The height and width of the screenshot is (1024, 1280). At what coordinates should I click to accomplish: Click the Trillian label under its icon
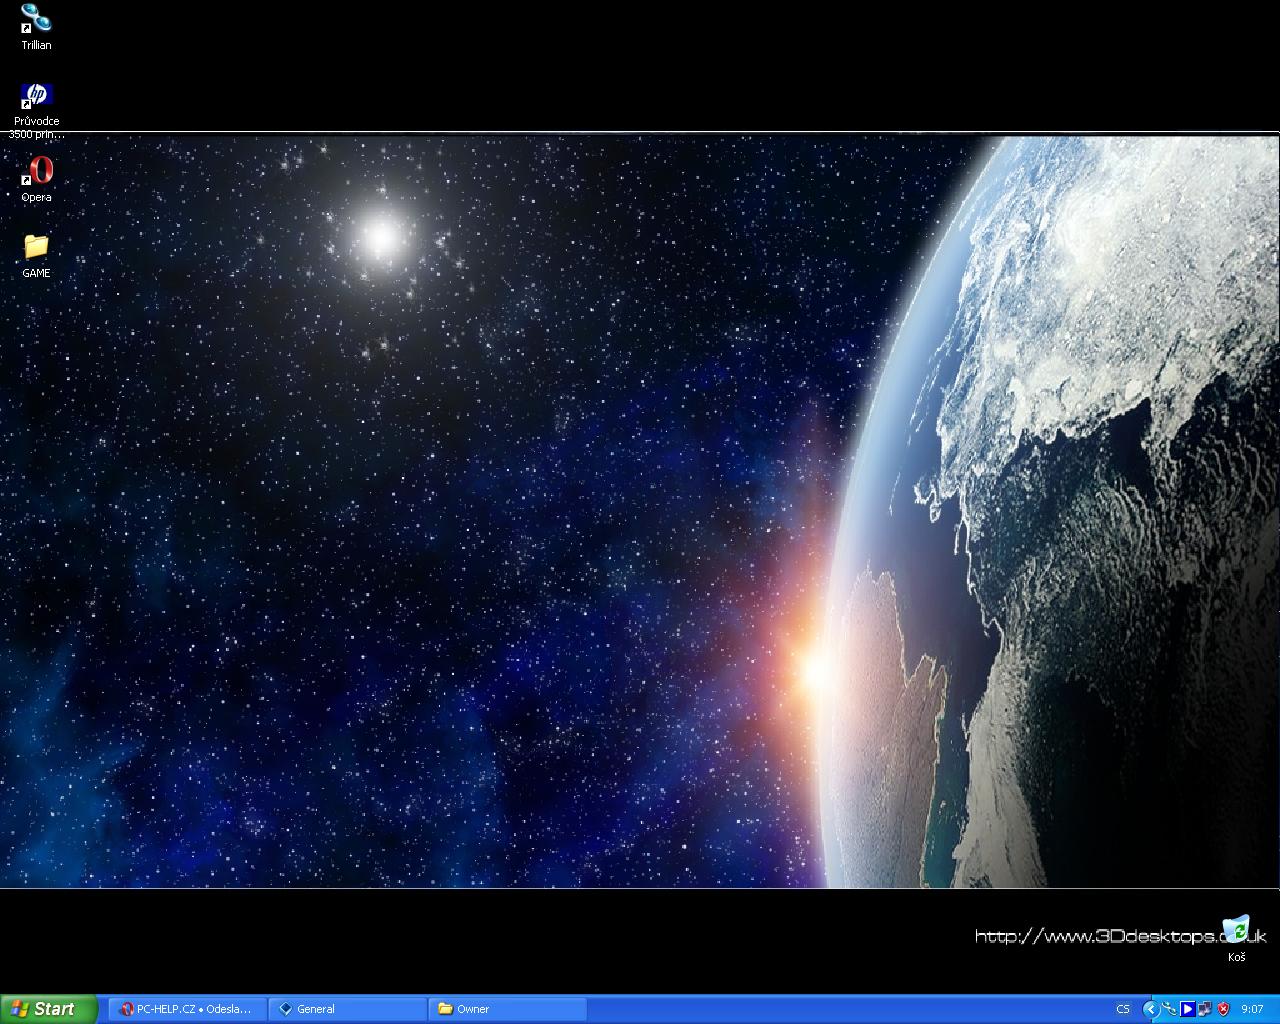(x=36, y=45)
